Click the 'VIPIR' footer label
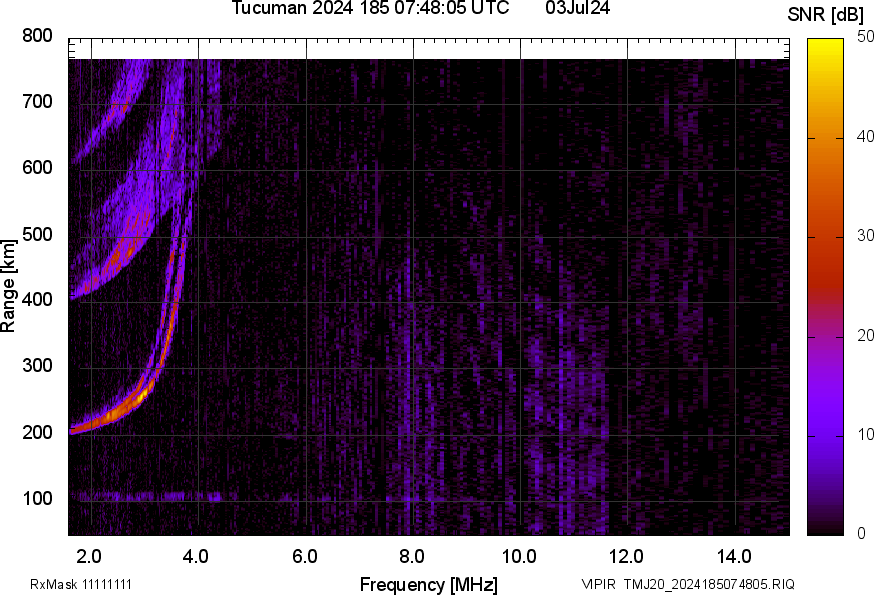This screenshot has width=874, height=595. point(599,584)
